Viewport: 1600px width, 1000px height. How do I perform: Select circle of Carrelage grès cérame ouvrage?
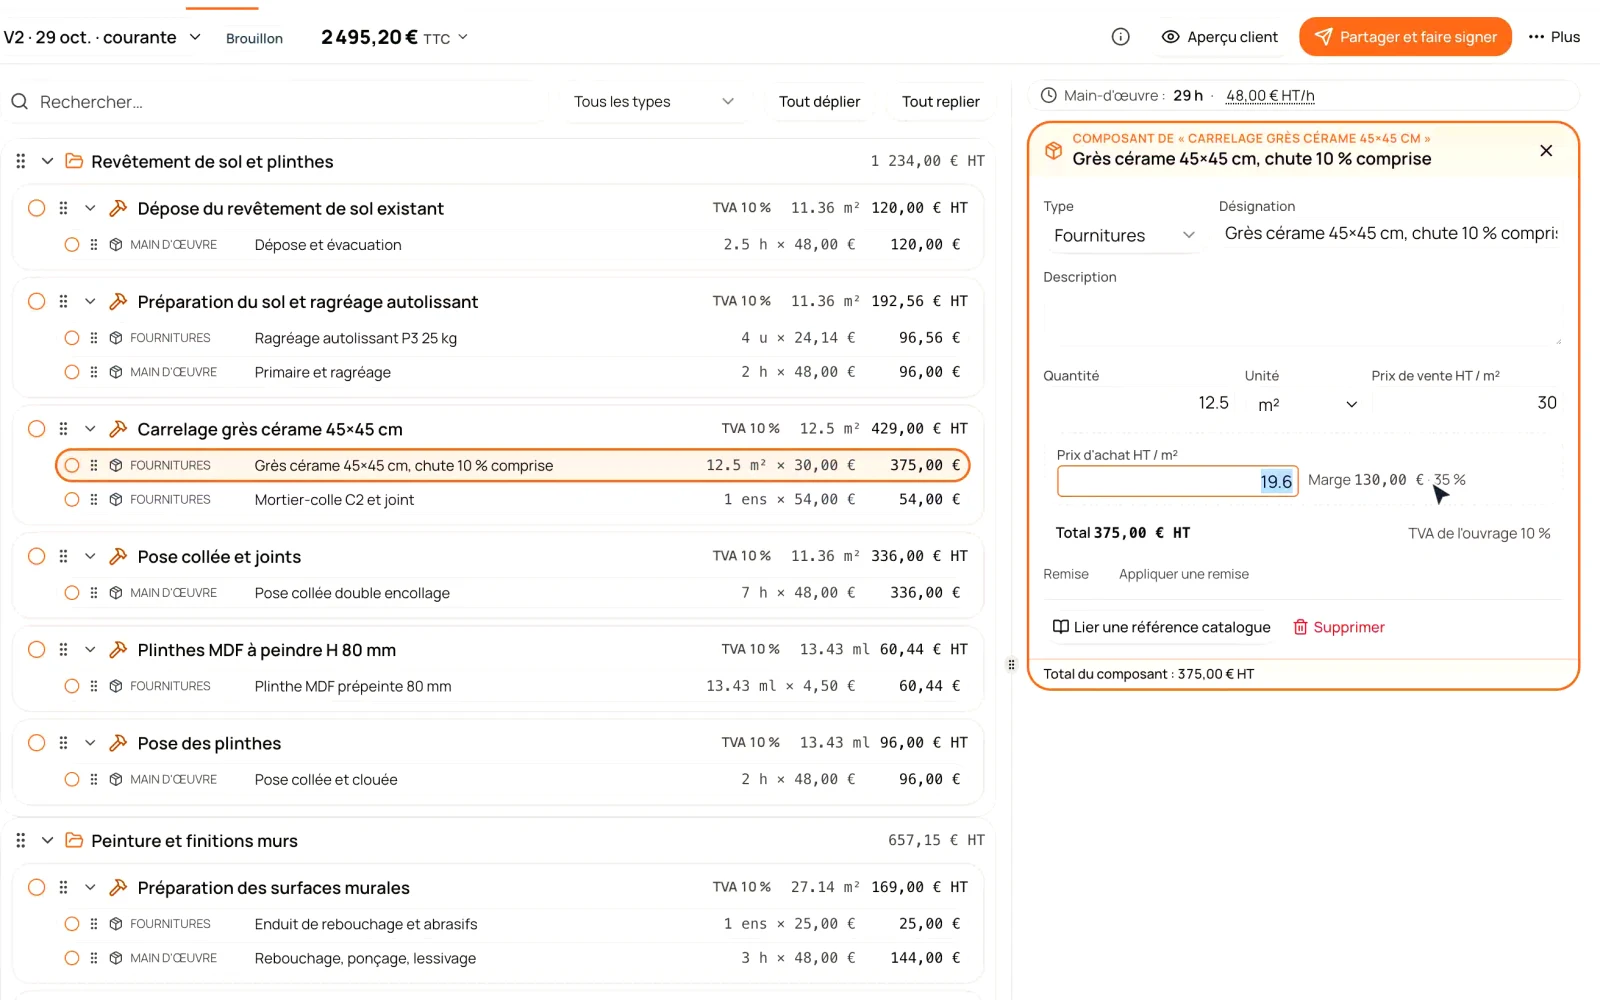tap(37, 429)
